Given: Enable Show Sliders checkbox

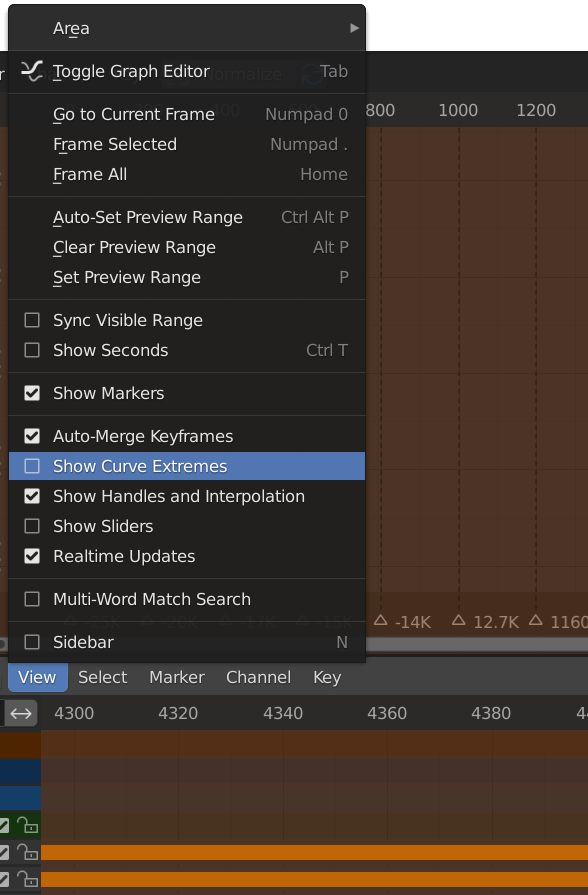Looking at the screenshot, I should (x=32, y=526).
